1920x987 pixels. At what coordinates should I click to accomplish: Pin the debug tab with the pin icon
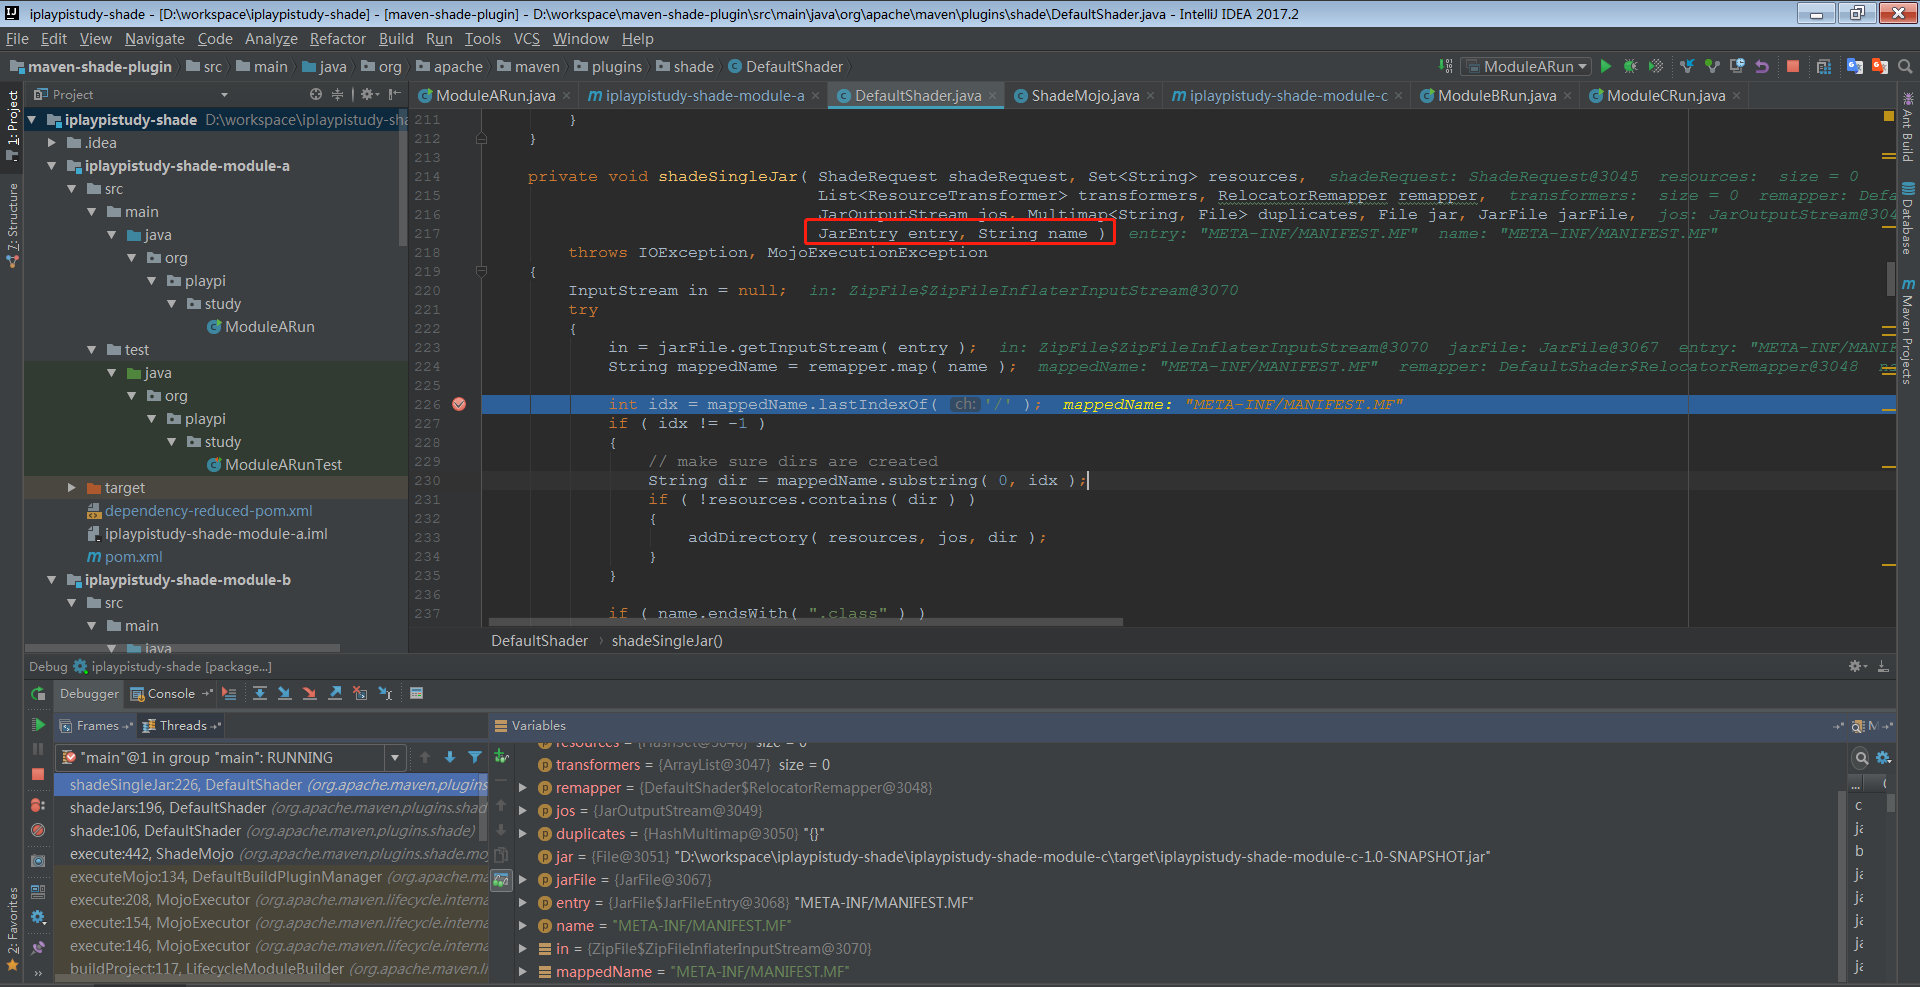(x=38, y=947)
